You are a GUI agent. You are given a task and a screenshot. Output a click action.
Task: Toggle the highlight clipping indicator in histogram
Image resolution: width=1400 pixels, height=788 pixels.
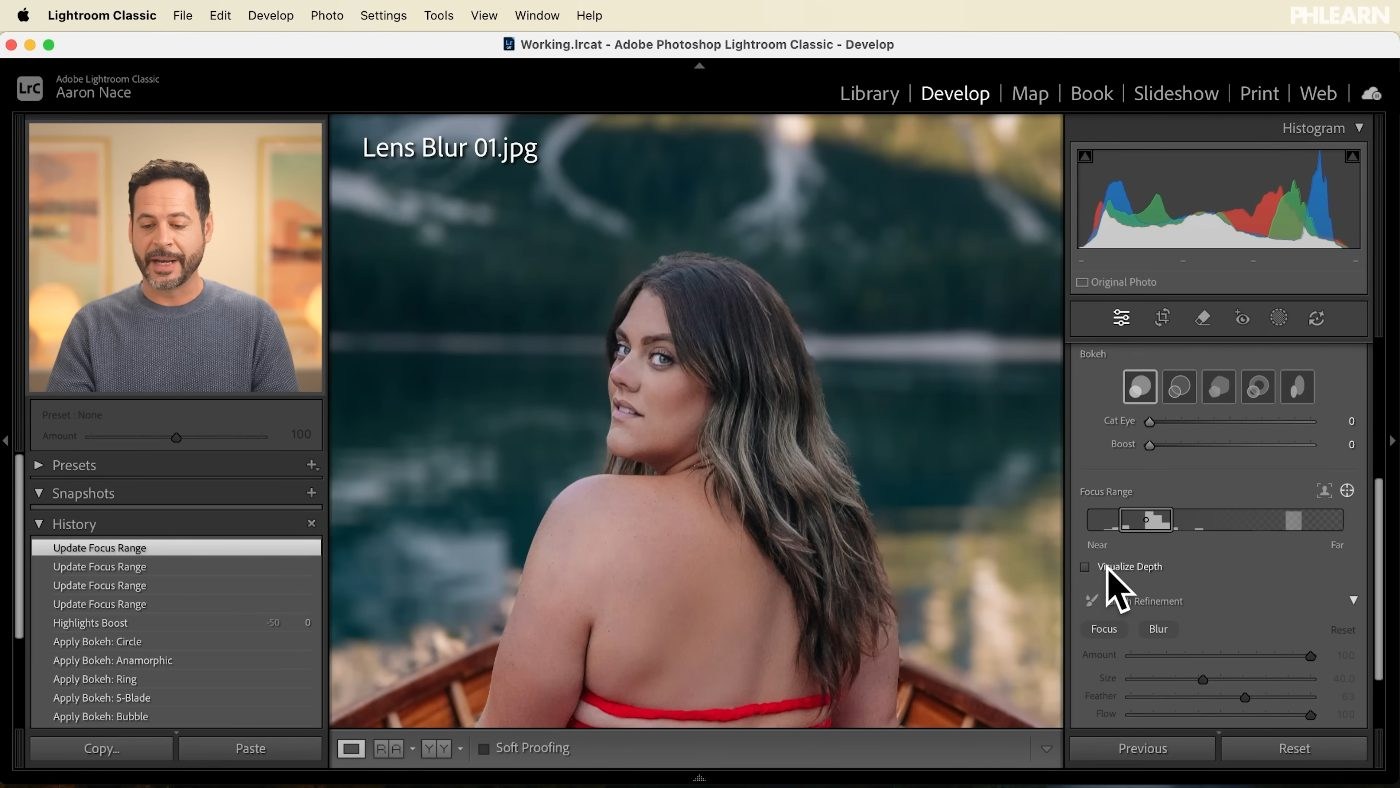click(1352, 156)
